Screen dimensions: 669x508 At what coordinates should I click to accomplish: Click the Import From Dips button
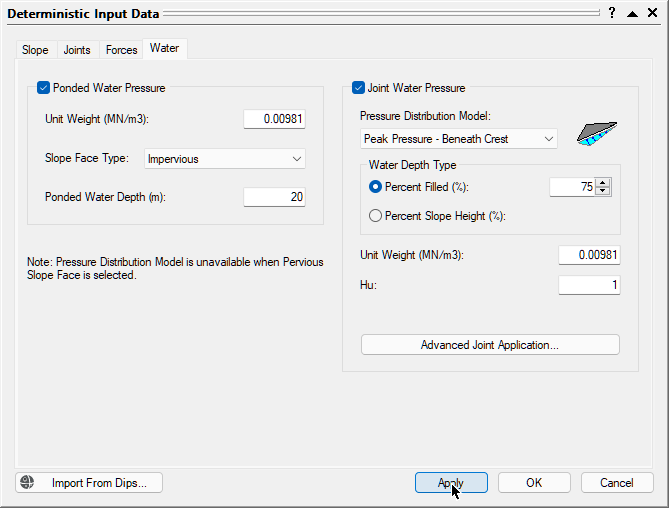89,482
